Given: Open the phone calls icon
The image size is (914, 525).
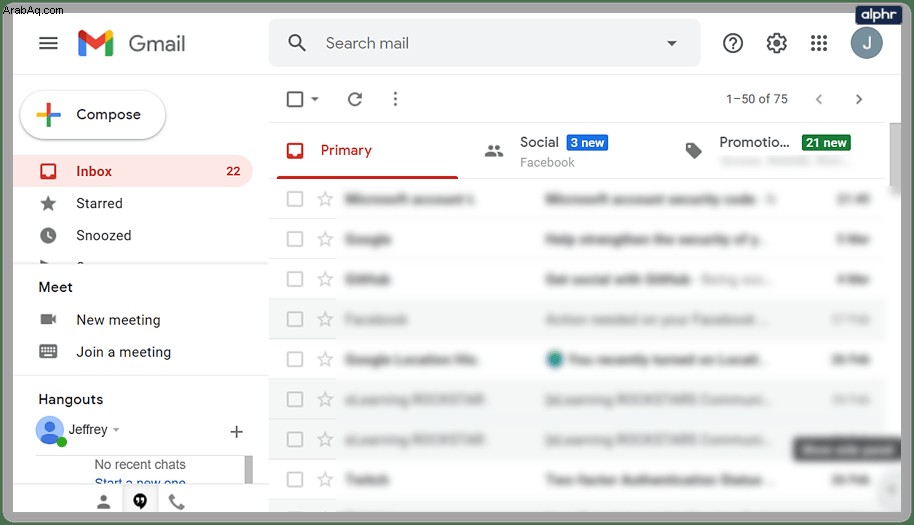Looking at the screenshot, I should [x=177, y=502].
